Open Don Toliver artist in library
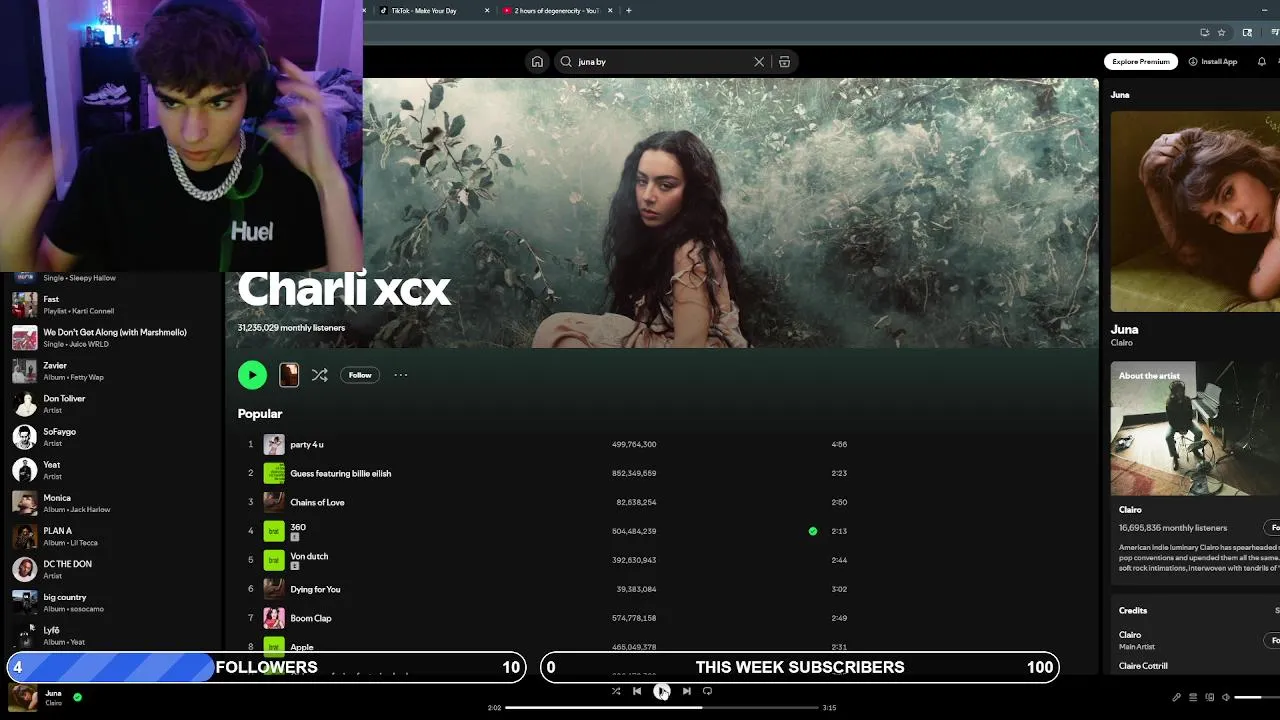Image resolution: width=1280 pixels, height=720 pixels. pos(112,404)
